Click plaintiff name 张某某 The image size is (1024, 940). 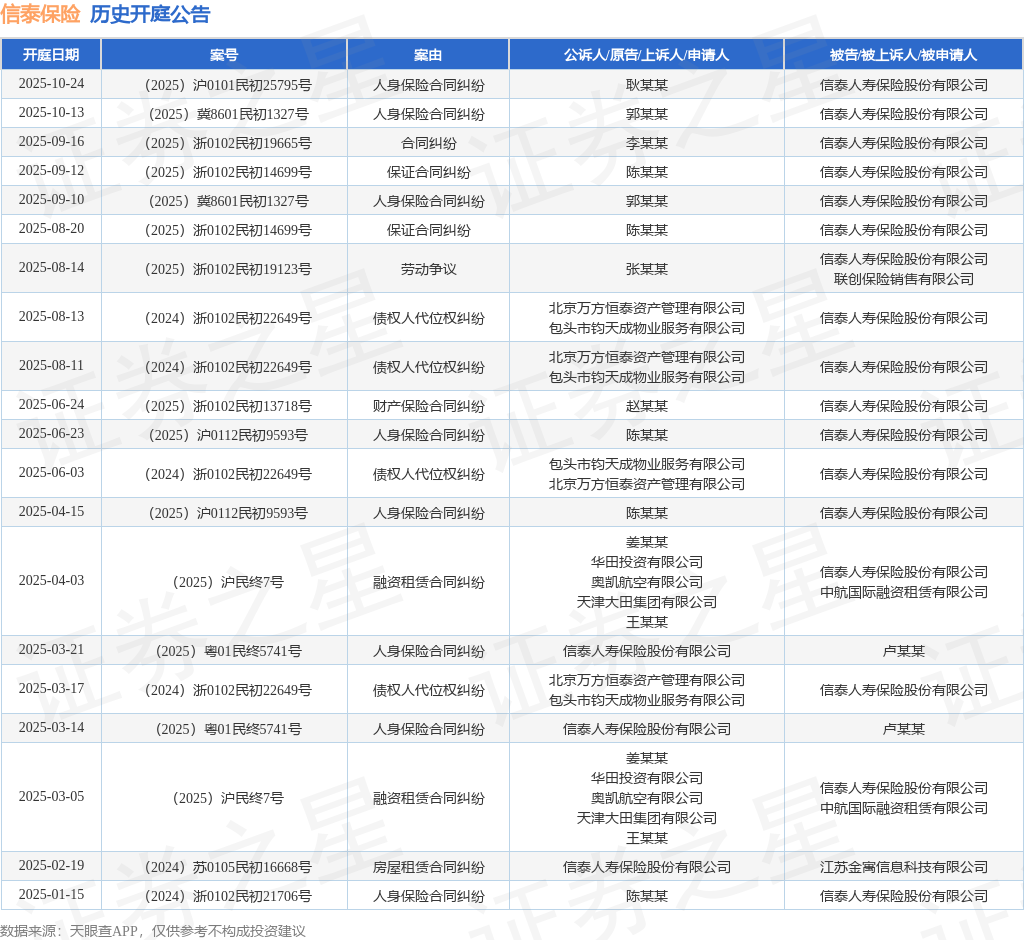coord(647,269)
